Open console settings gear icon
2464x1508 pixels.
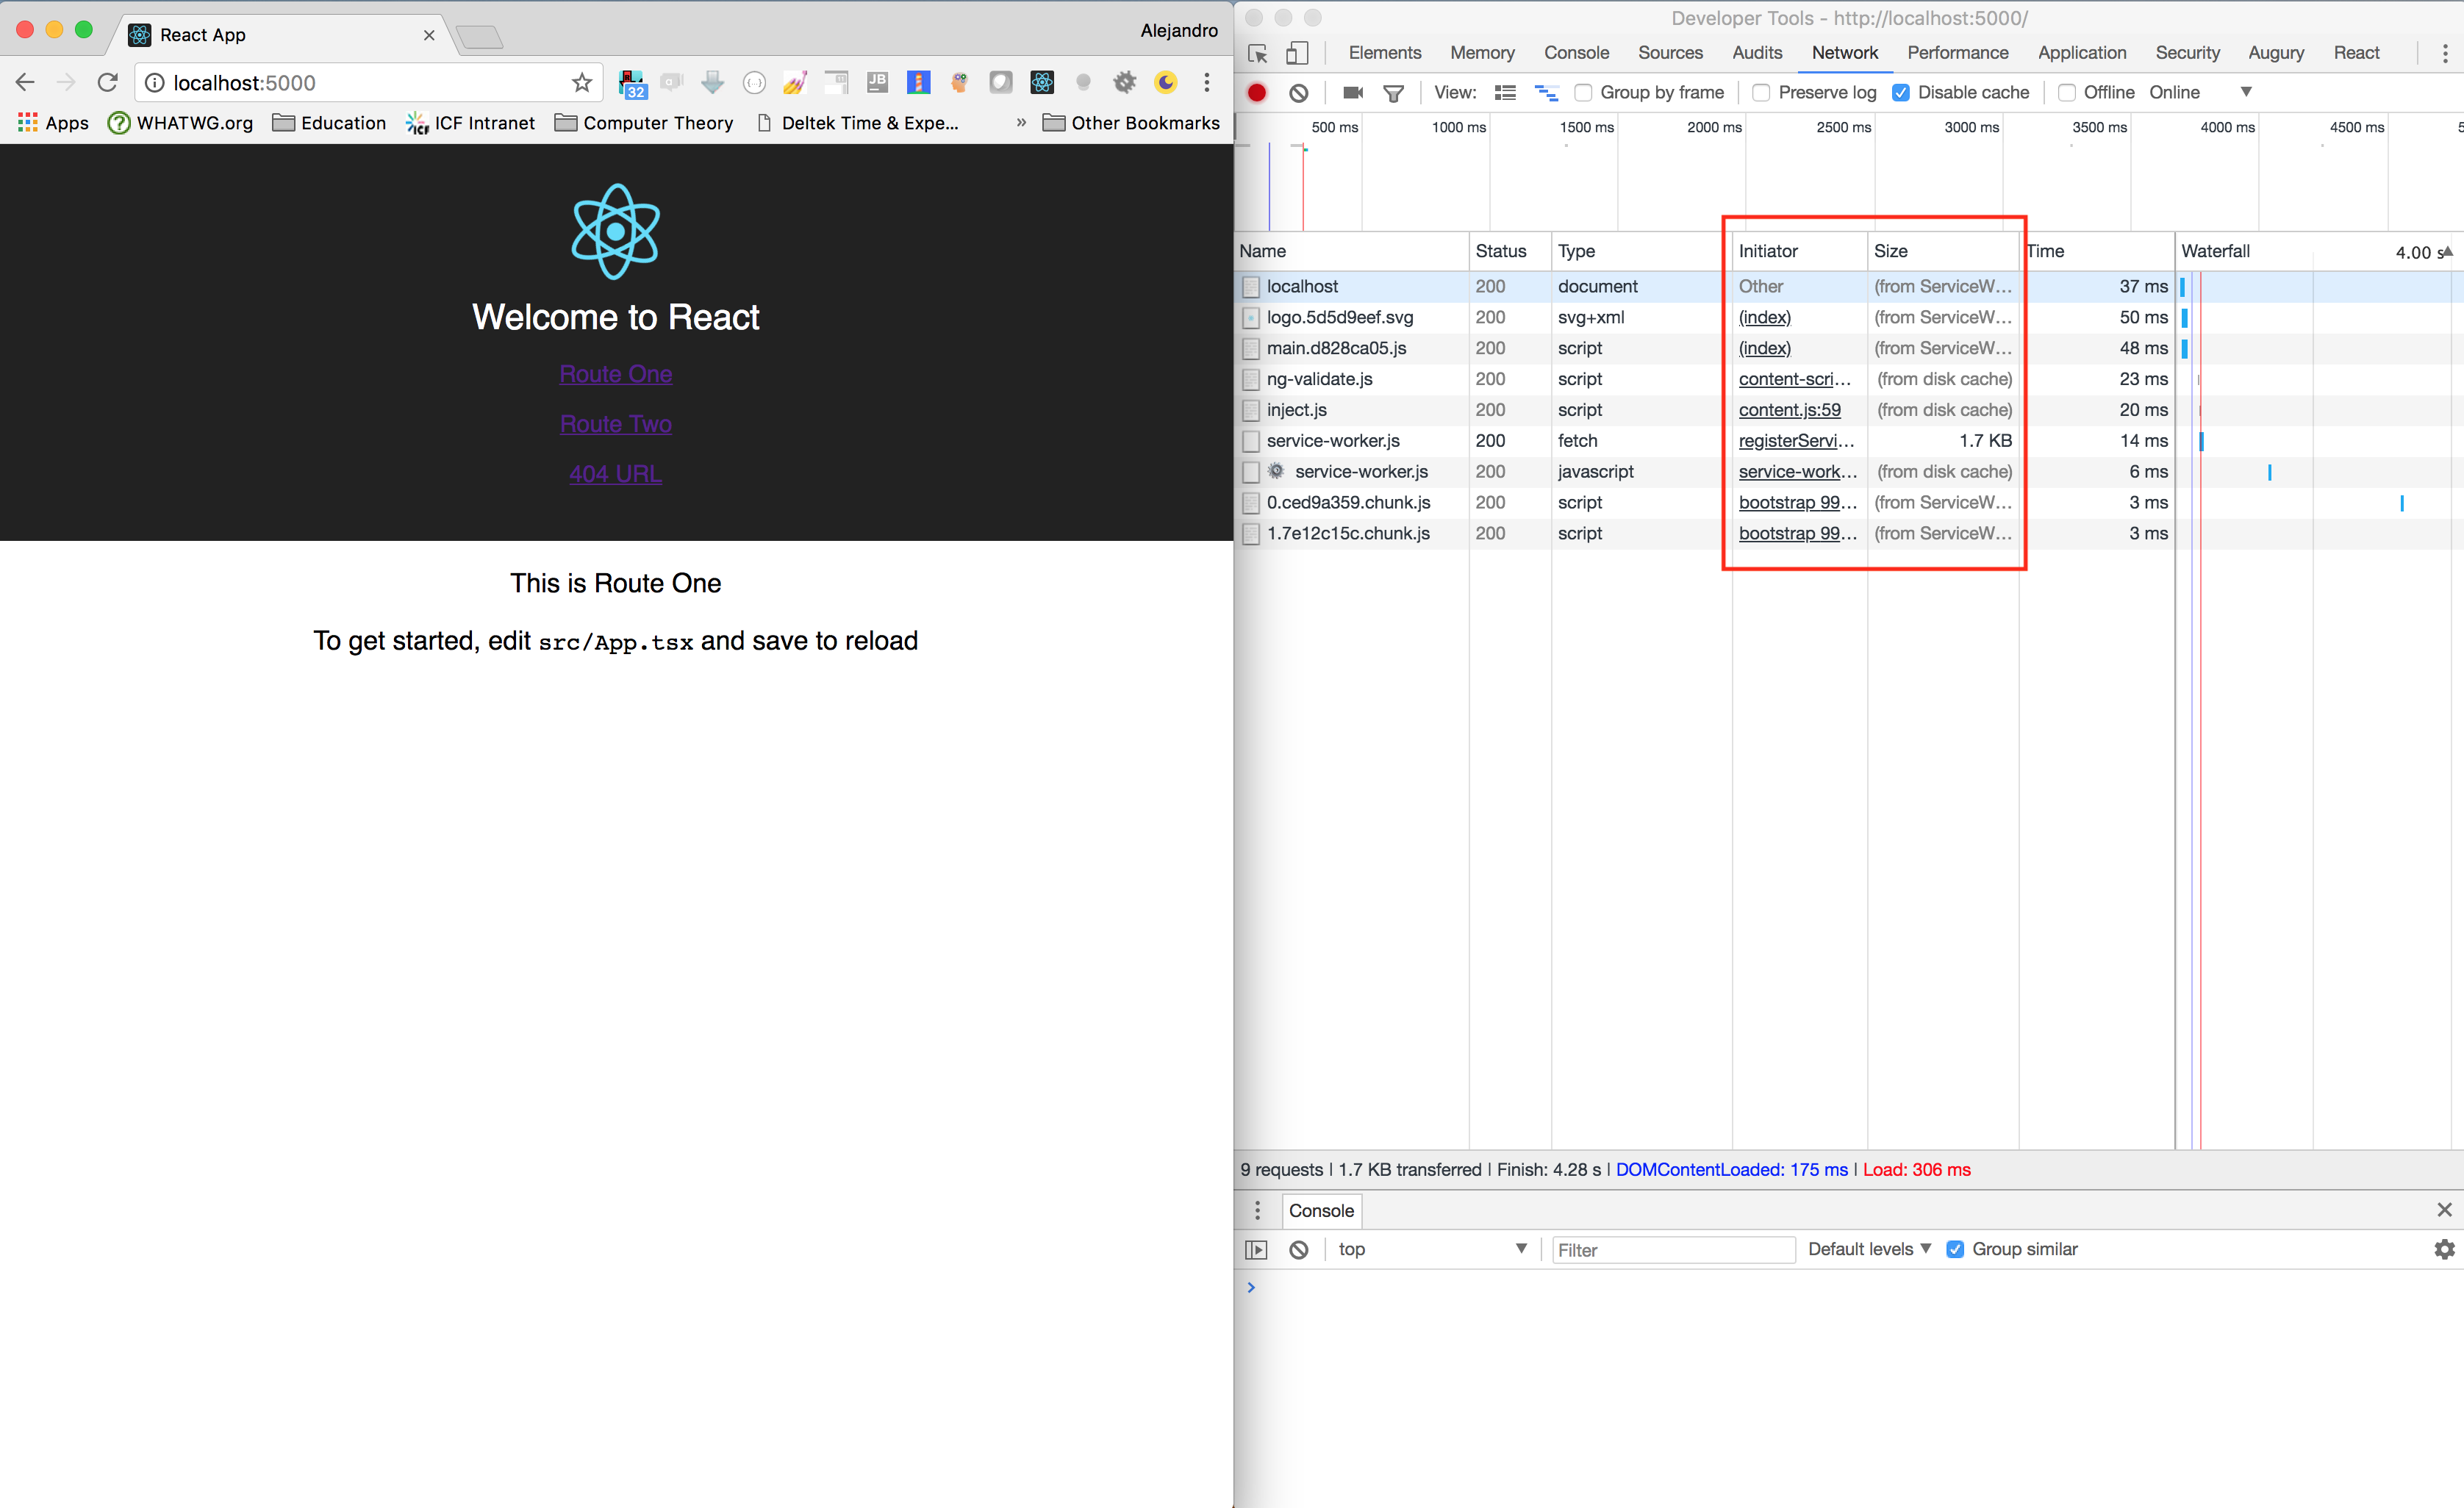(2443, 1249)
